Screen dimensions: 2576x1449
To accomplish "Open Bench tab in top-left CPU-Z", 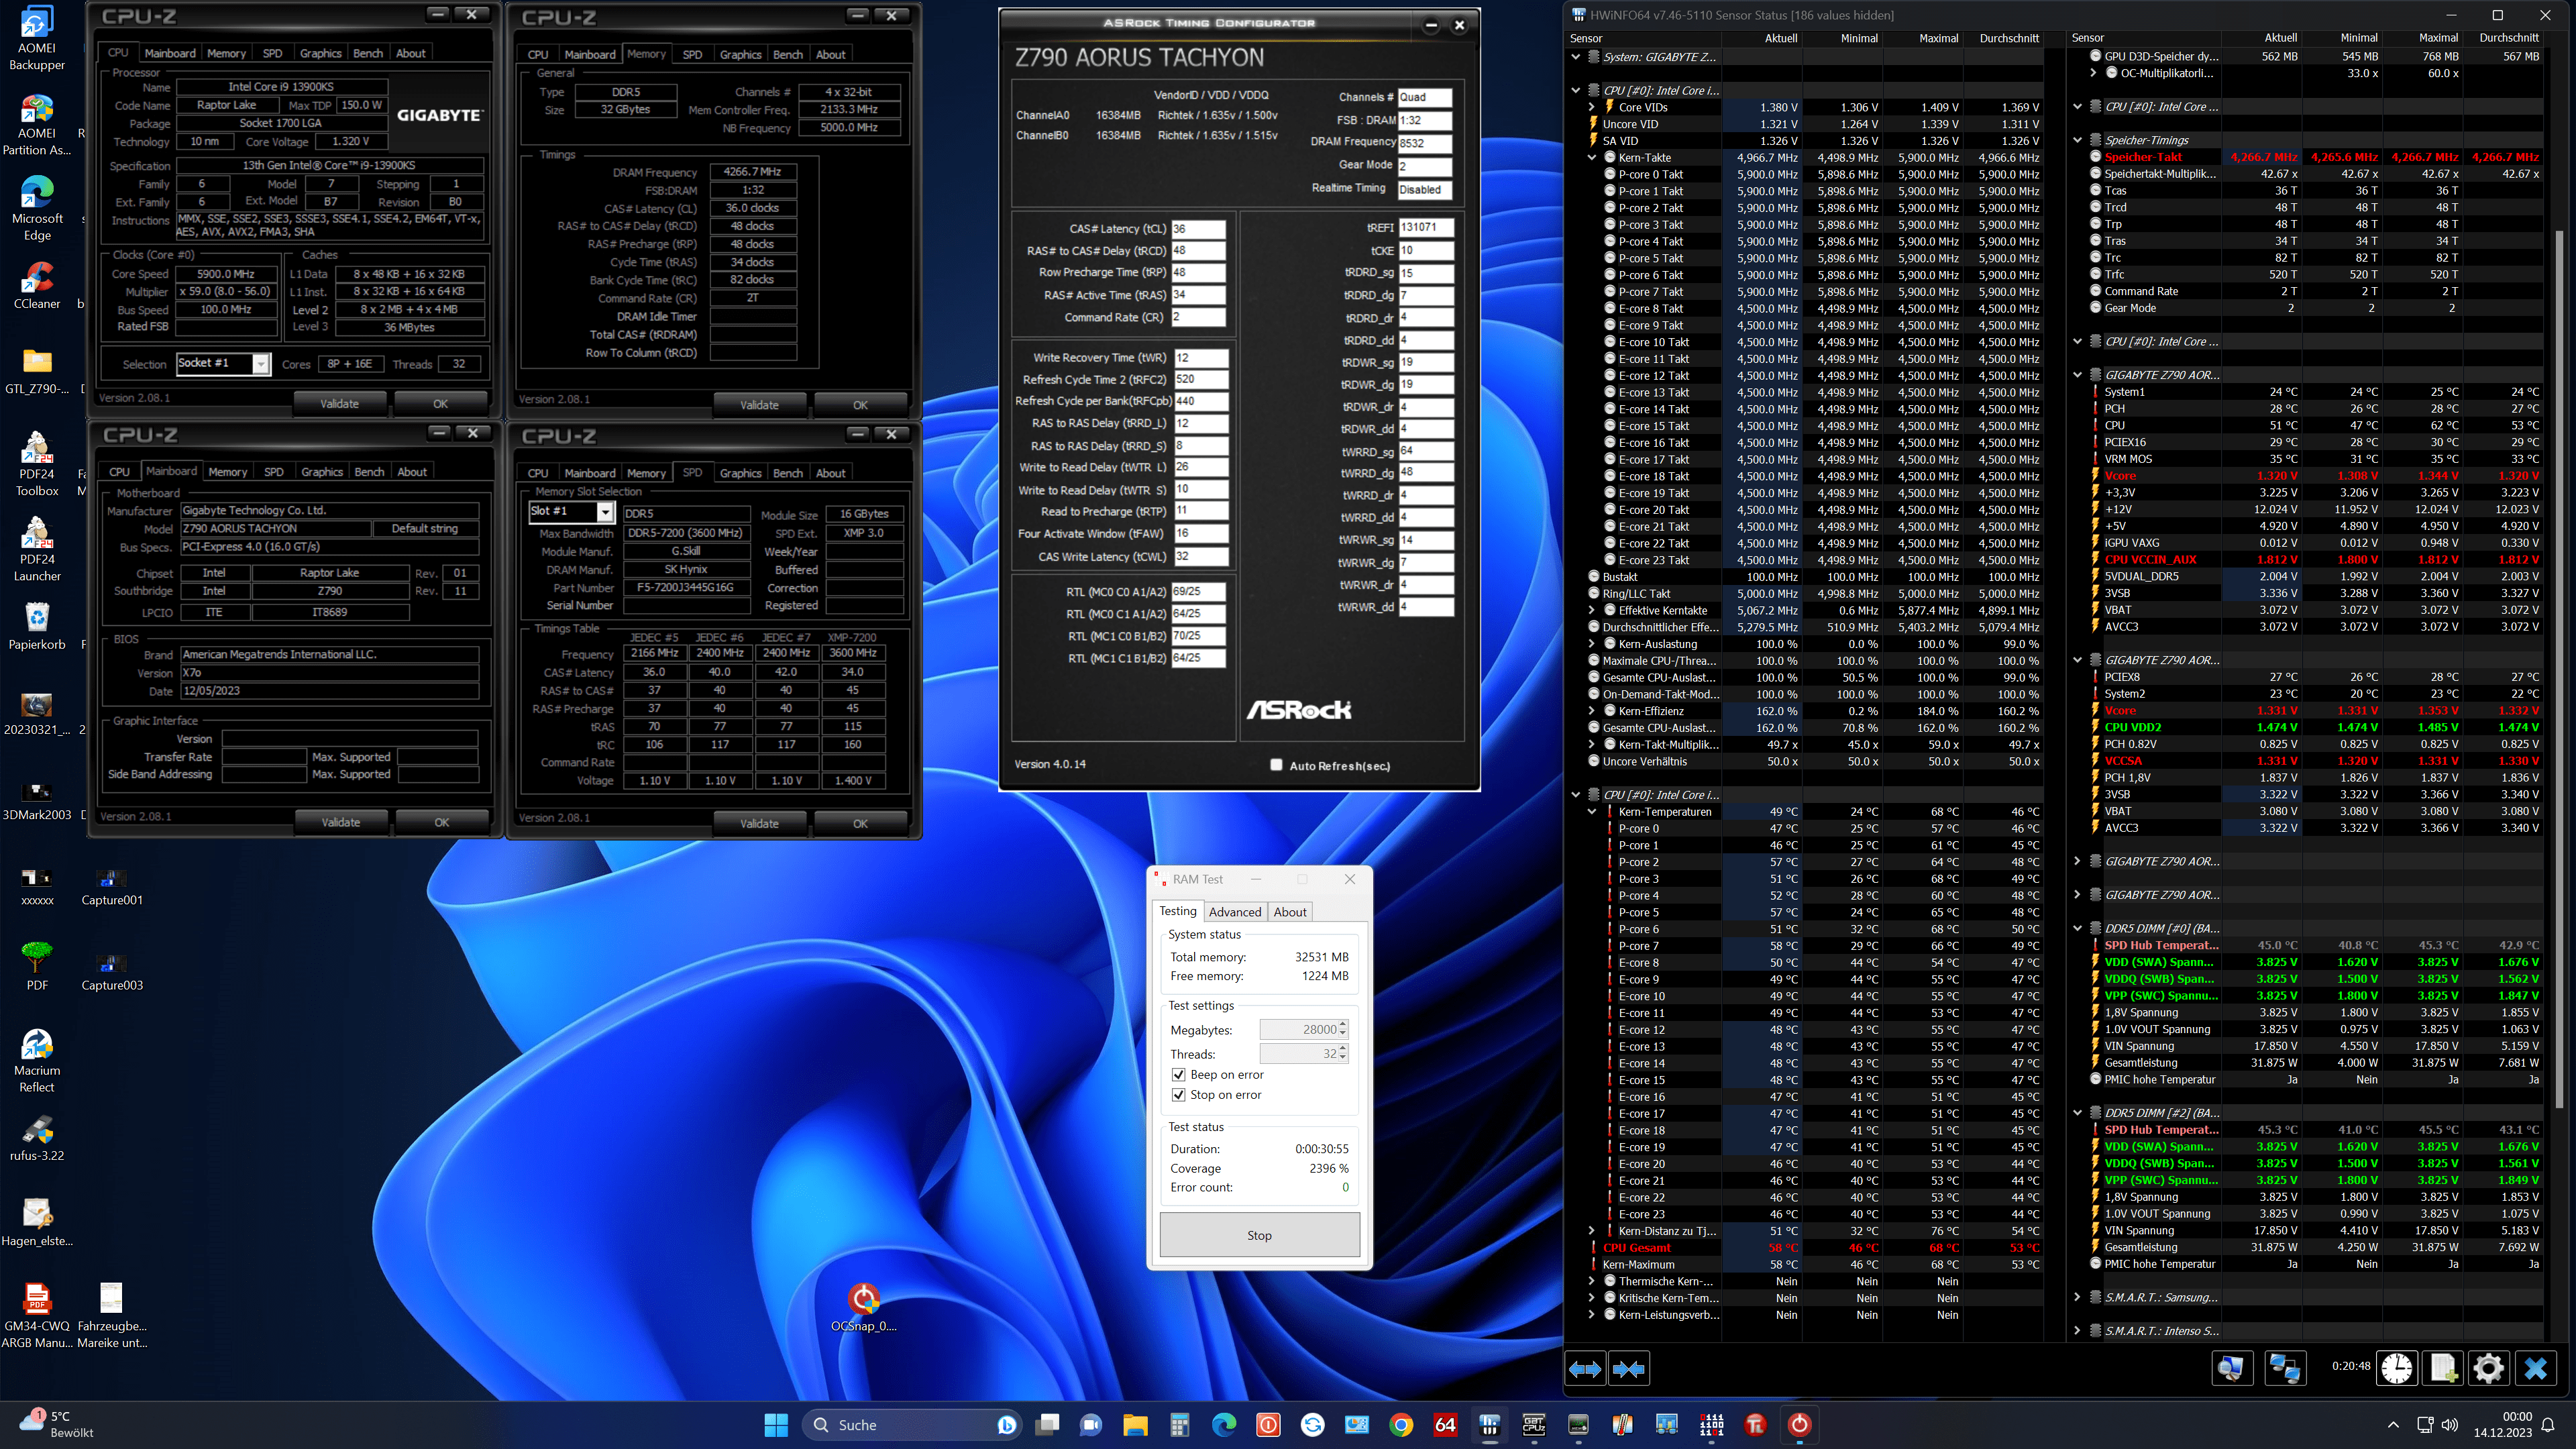I will (368, 53).
